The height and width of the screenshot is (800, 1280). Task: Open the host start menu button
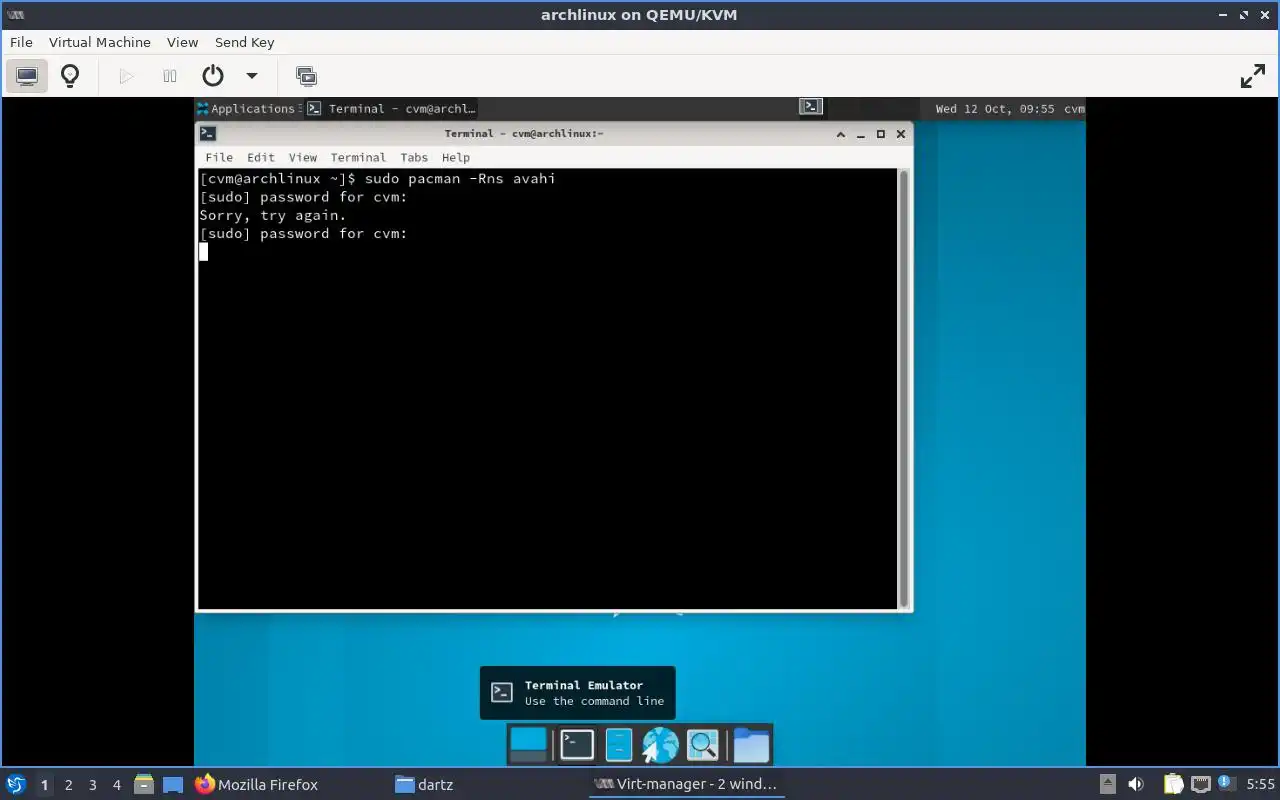16,784
